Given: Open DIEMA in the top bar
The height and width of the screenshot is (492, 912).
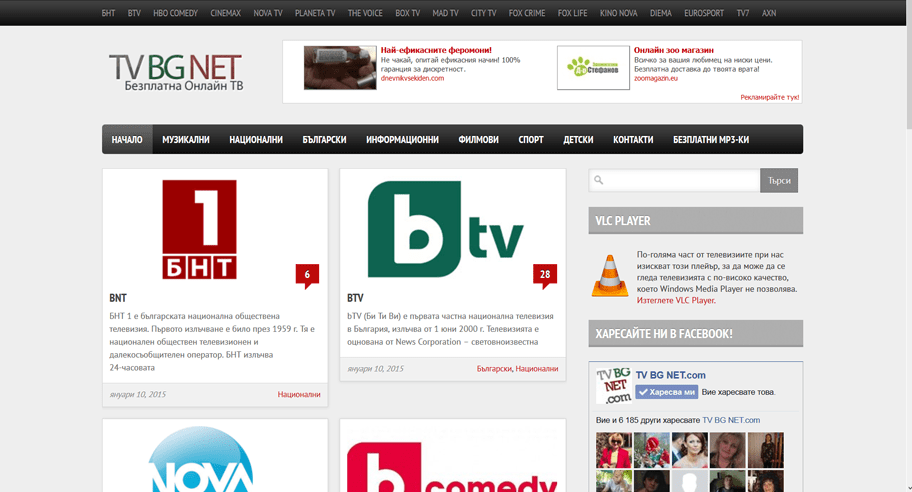Looking at the screenshot, I should [x=661, y=13].
